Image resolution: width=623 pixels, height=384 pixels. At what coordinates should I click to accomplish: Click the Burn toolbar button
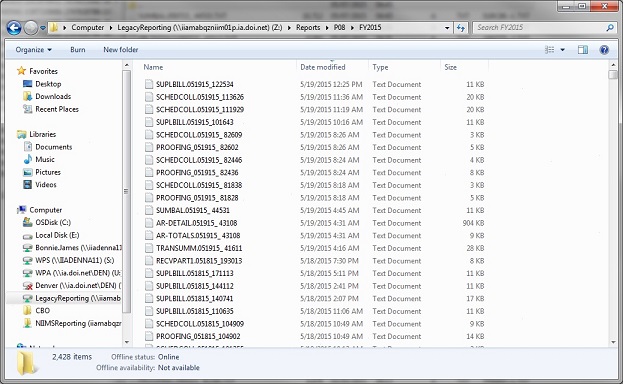pyautogui.click(x=77, y=50)
